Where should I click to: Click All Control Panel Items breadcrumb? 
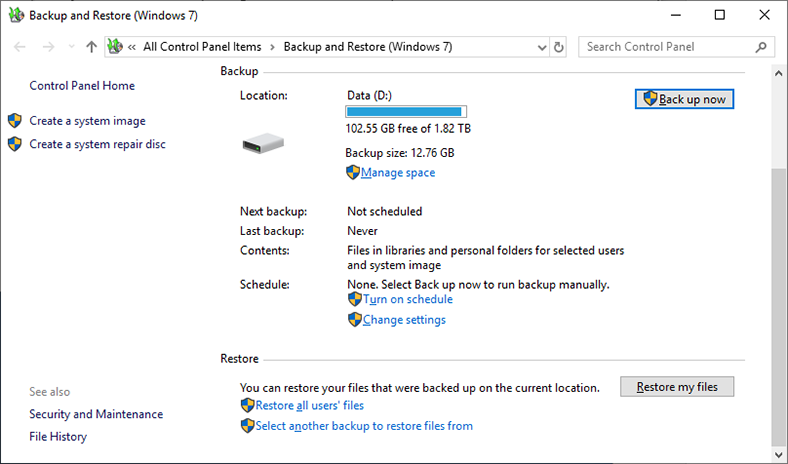tap(202, 47)
